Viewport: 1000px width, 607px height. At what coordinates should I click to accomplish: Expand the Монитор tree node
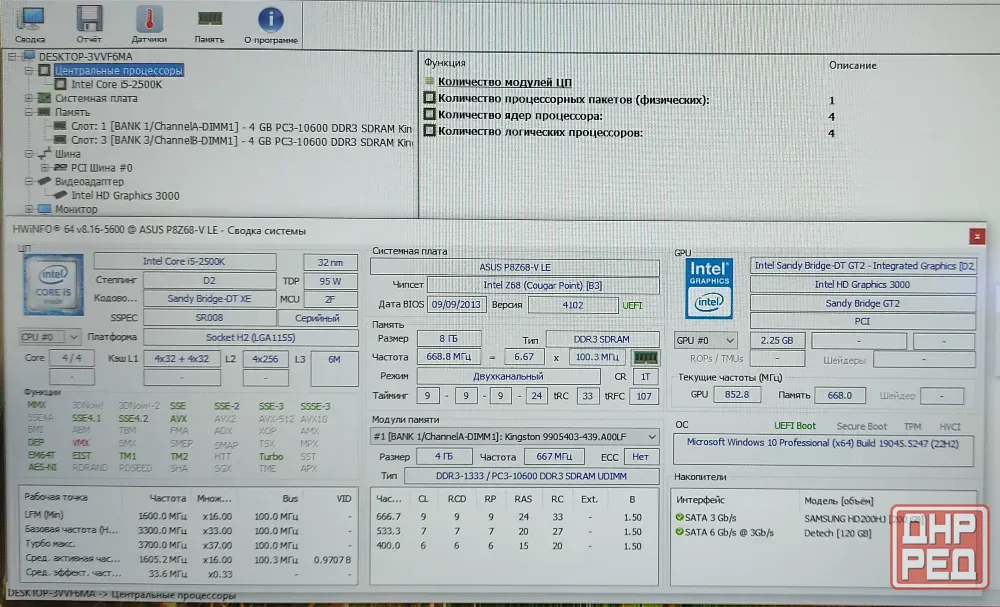tap(29, 209)
